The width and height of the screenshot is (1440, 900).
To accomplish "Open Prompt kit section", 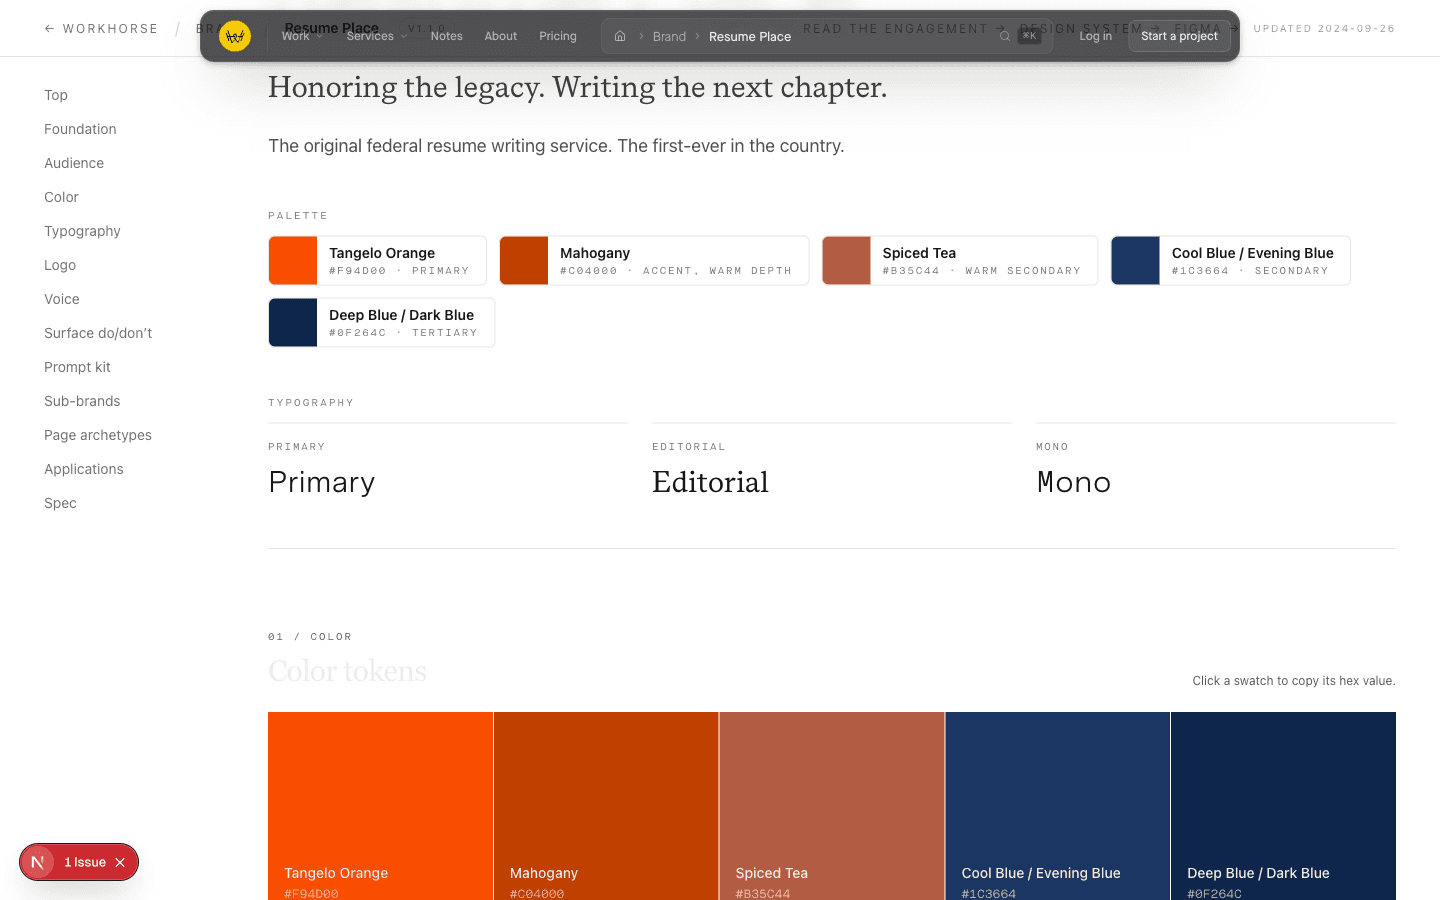I will (x=77, y=367).
